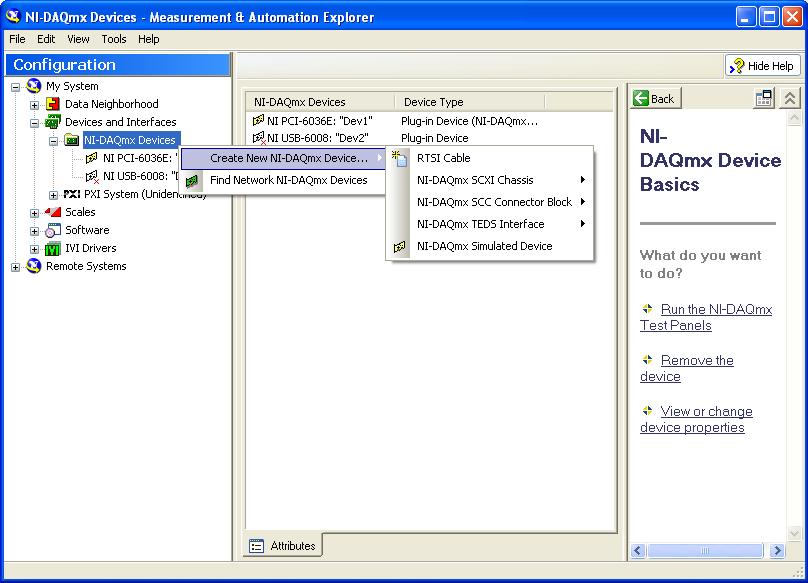The width and height of the screenshot is (808, 583).
Task: Open the View menu
Action: point(78,39)
